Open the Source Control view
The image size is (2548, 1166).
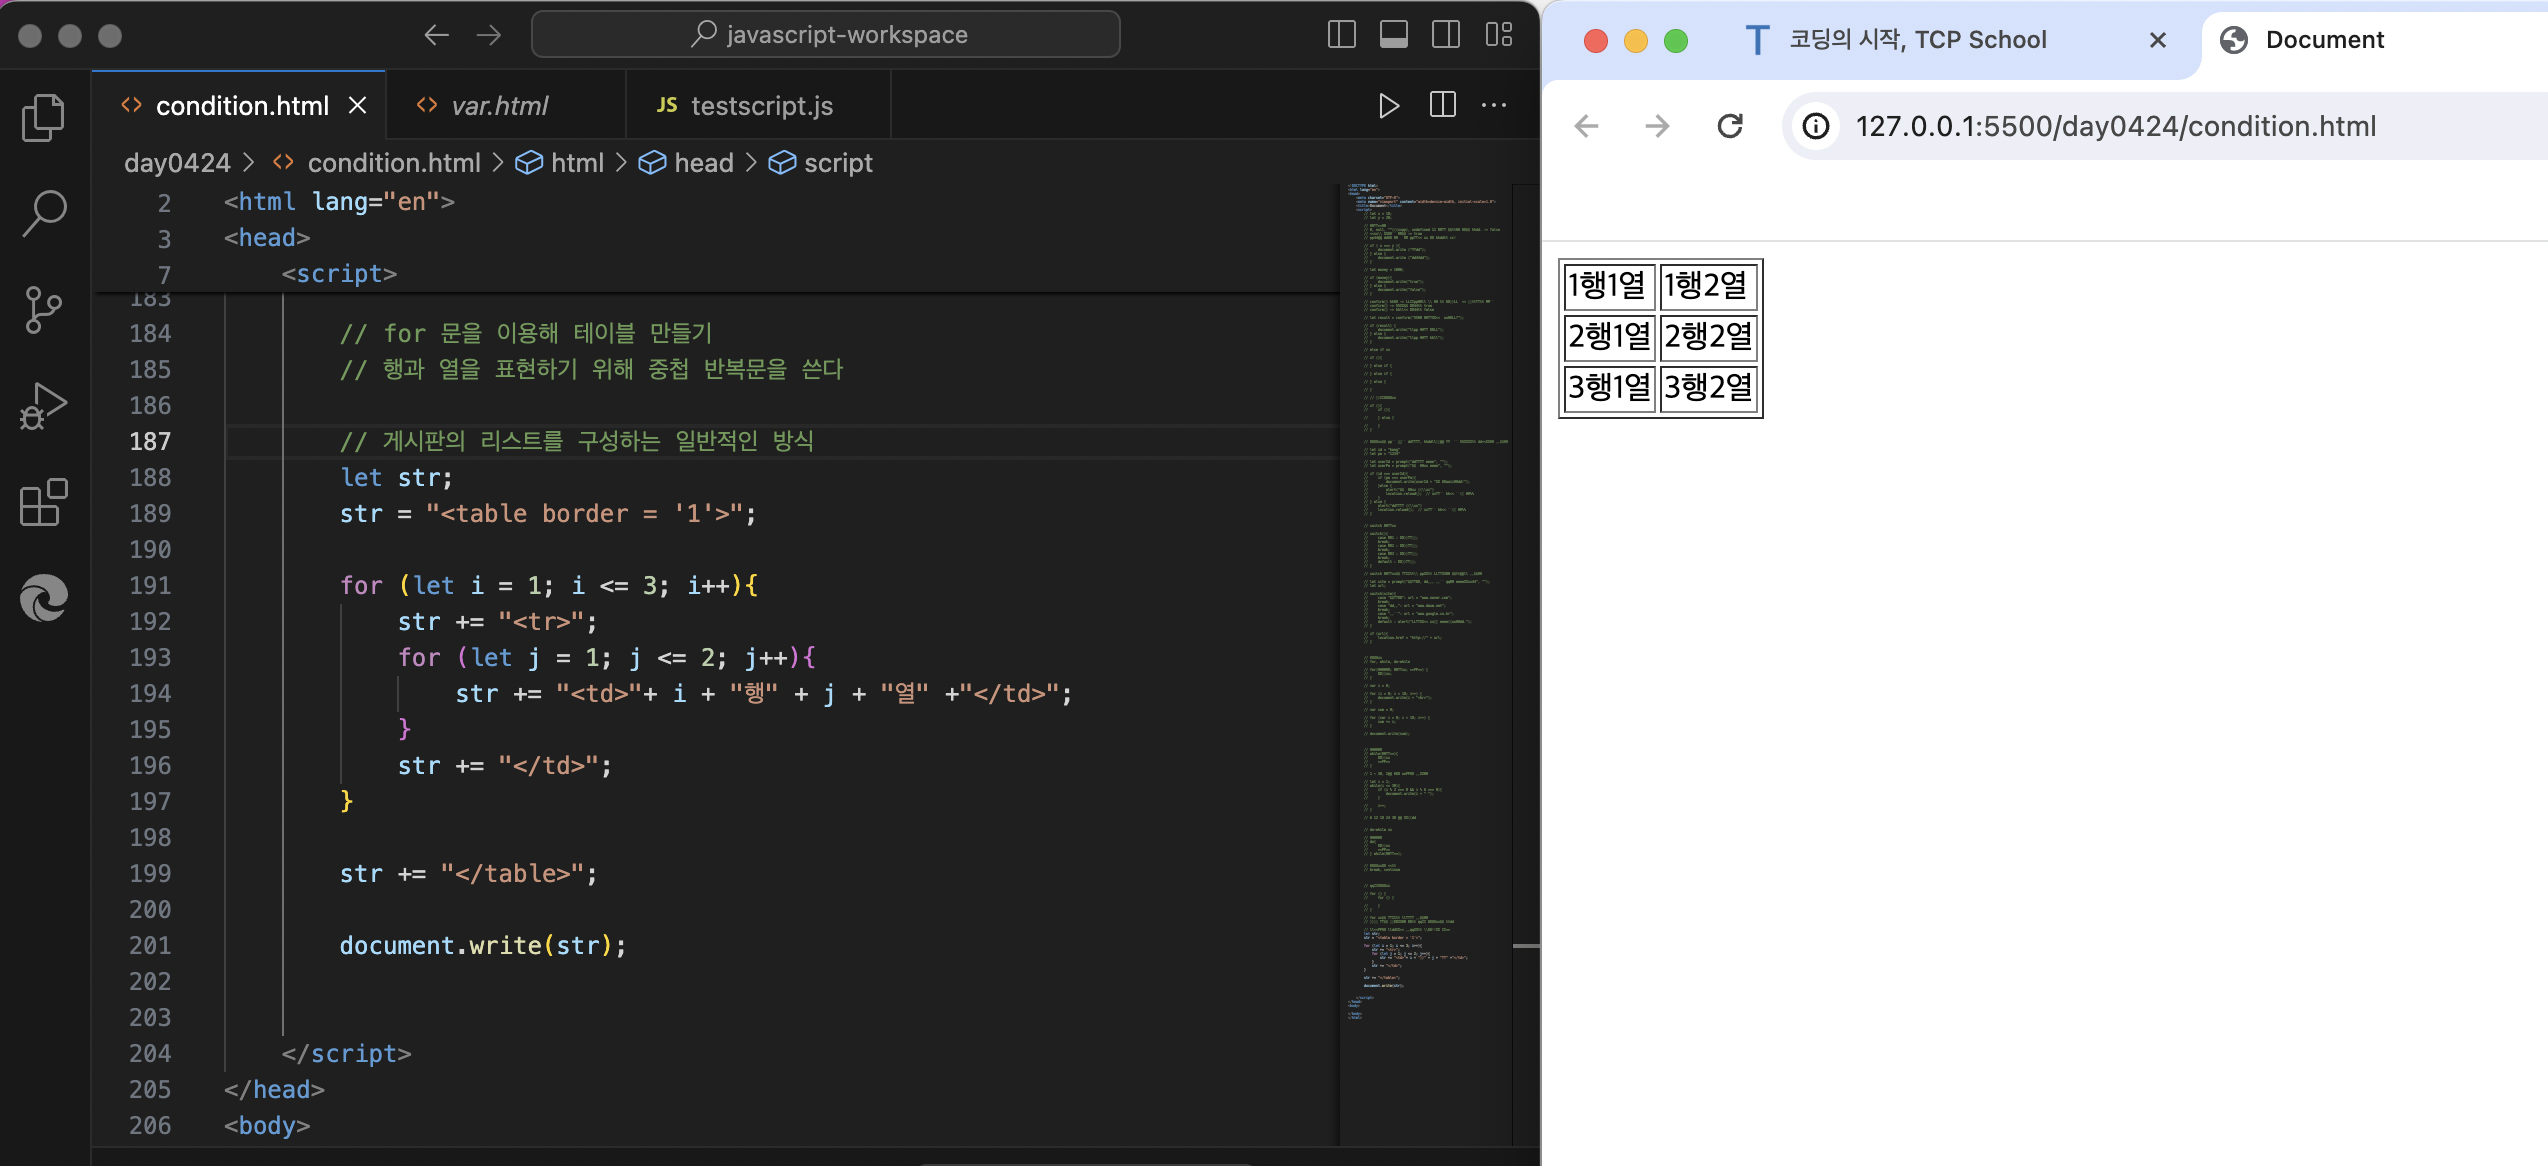[x=43, y=309]
